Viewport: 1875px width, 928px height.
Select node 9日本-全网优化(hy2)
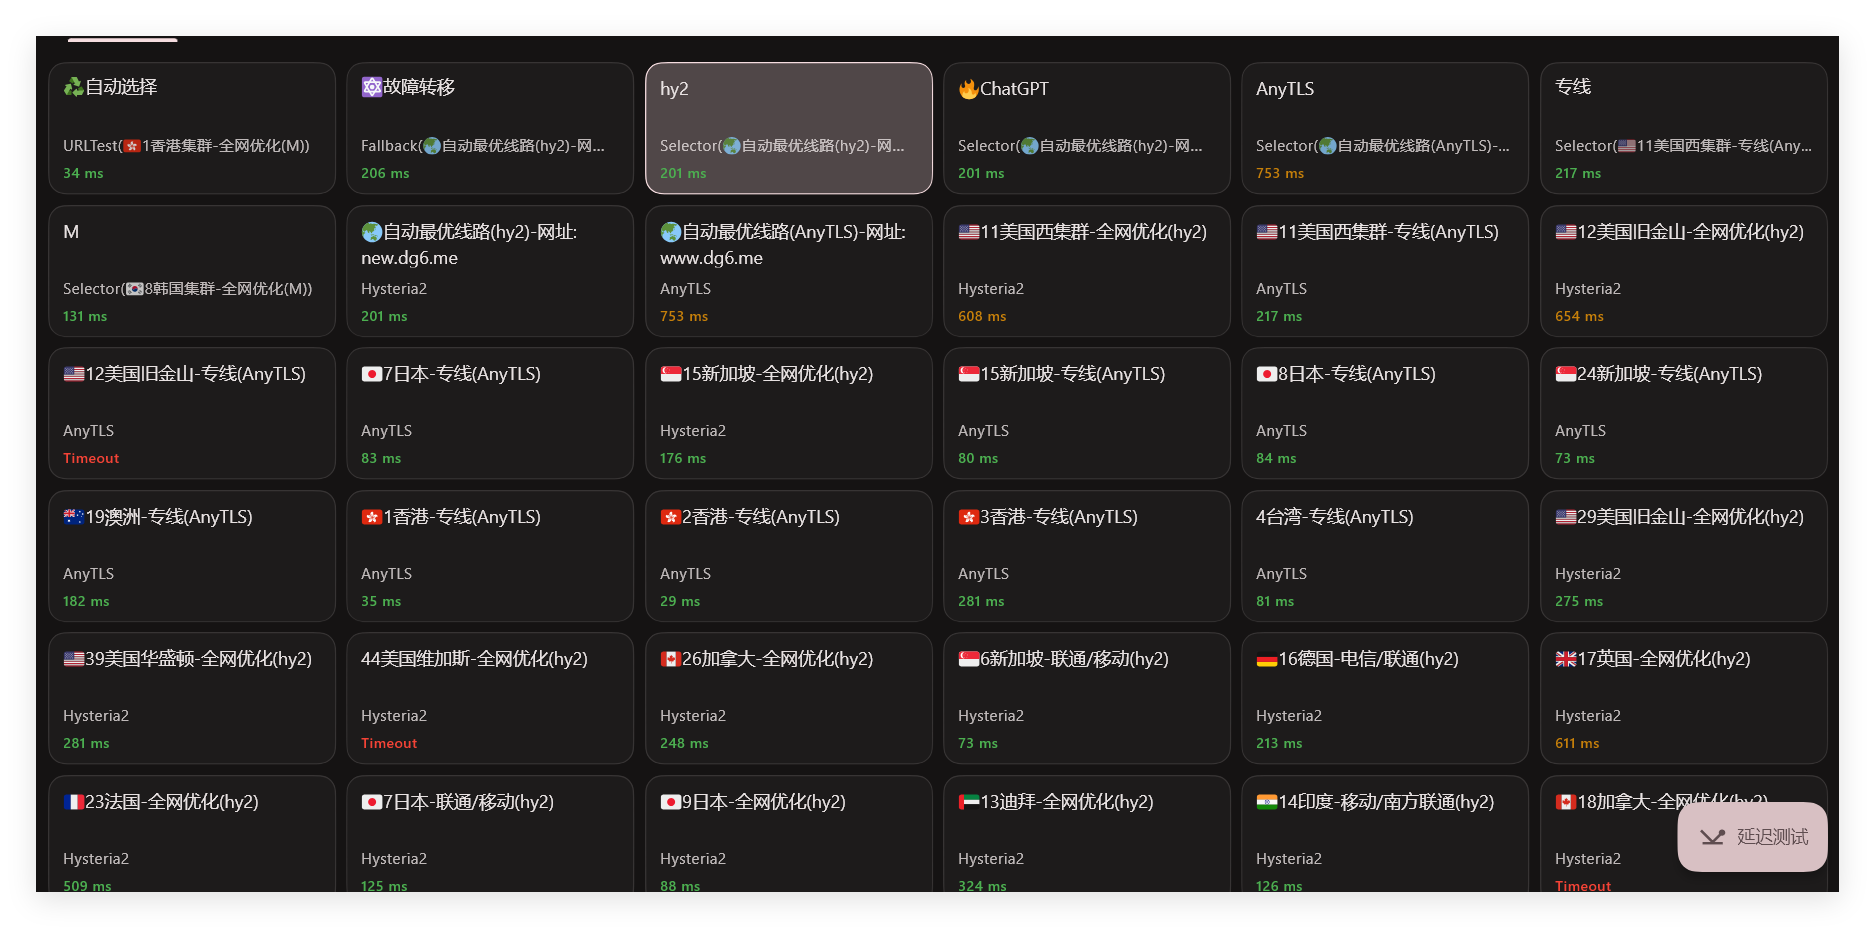pos(789,834)
